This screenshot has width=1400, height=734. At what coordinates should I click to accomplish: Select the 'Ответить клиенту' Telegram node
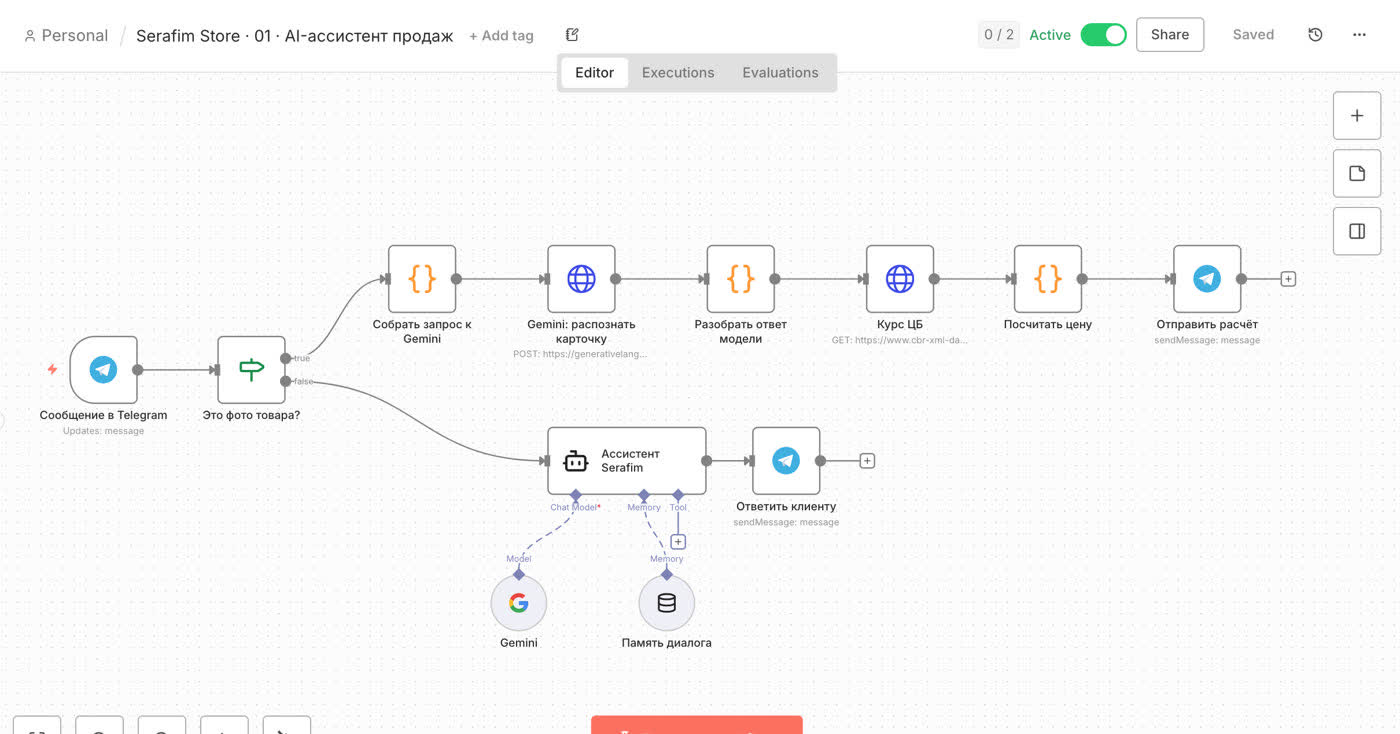786,461
